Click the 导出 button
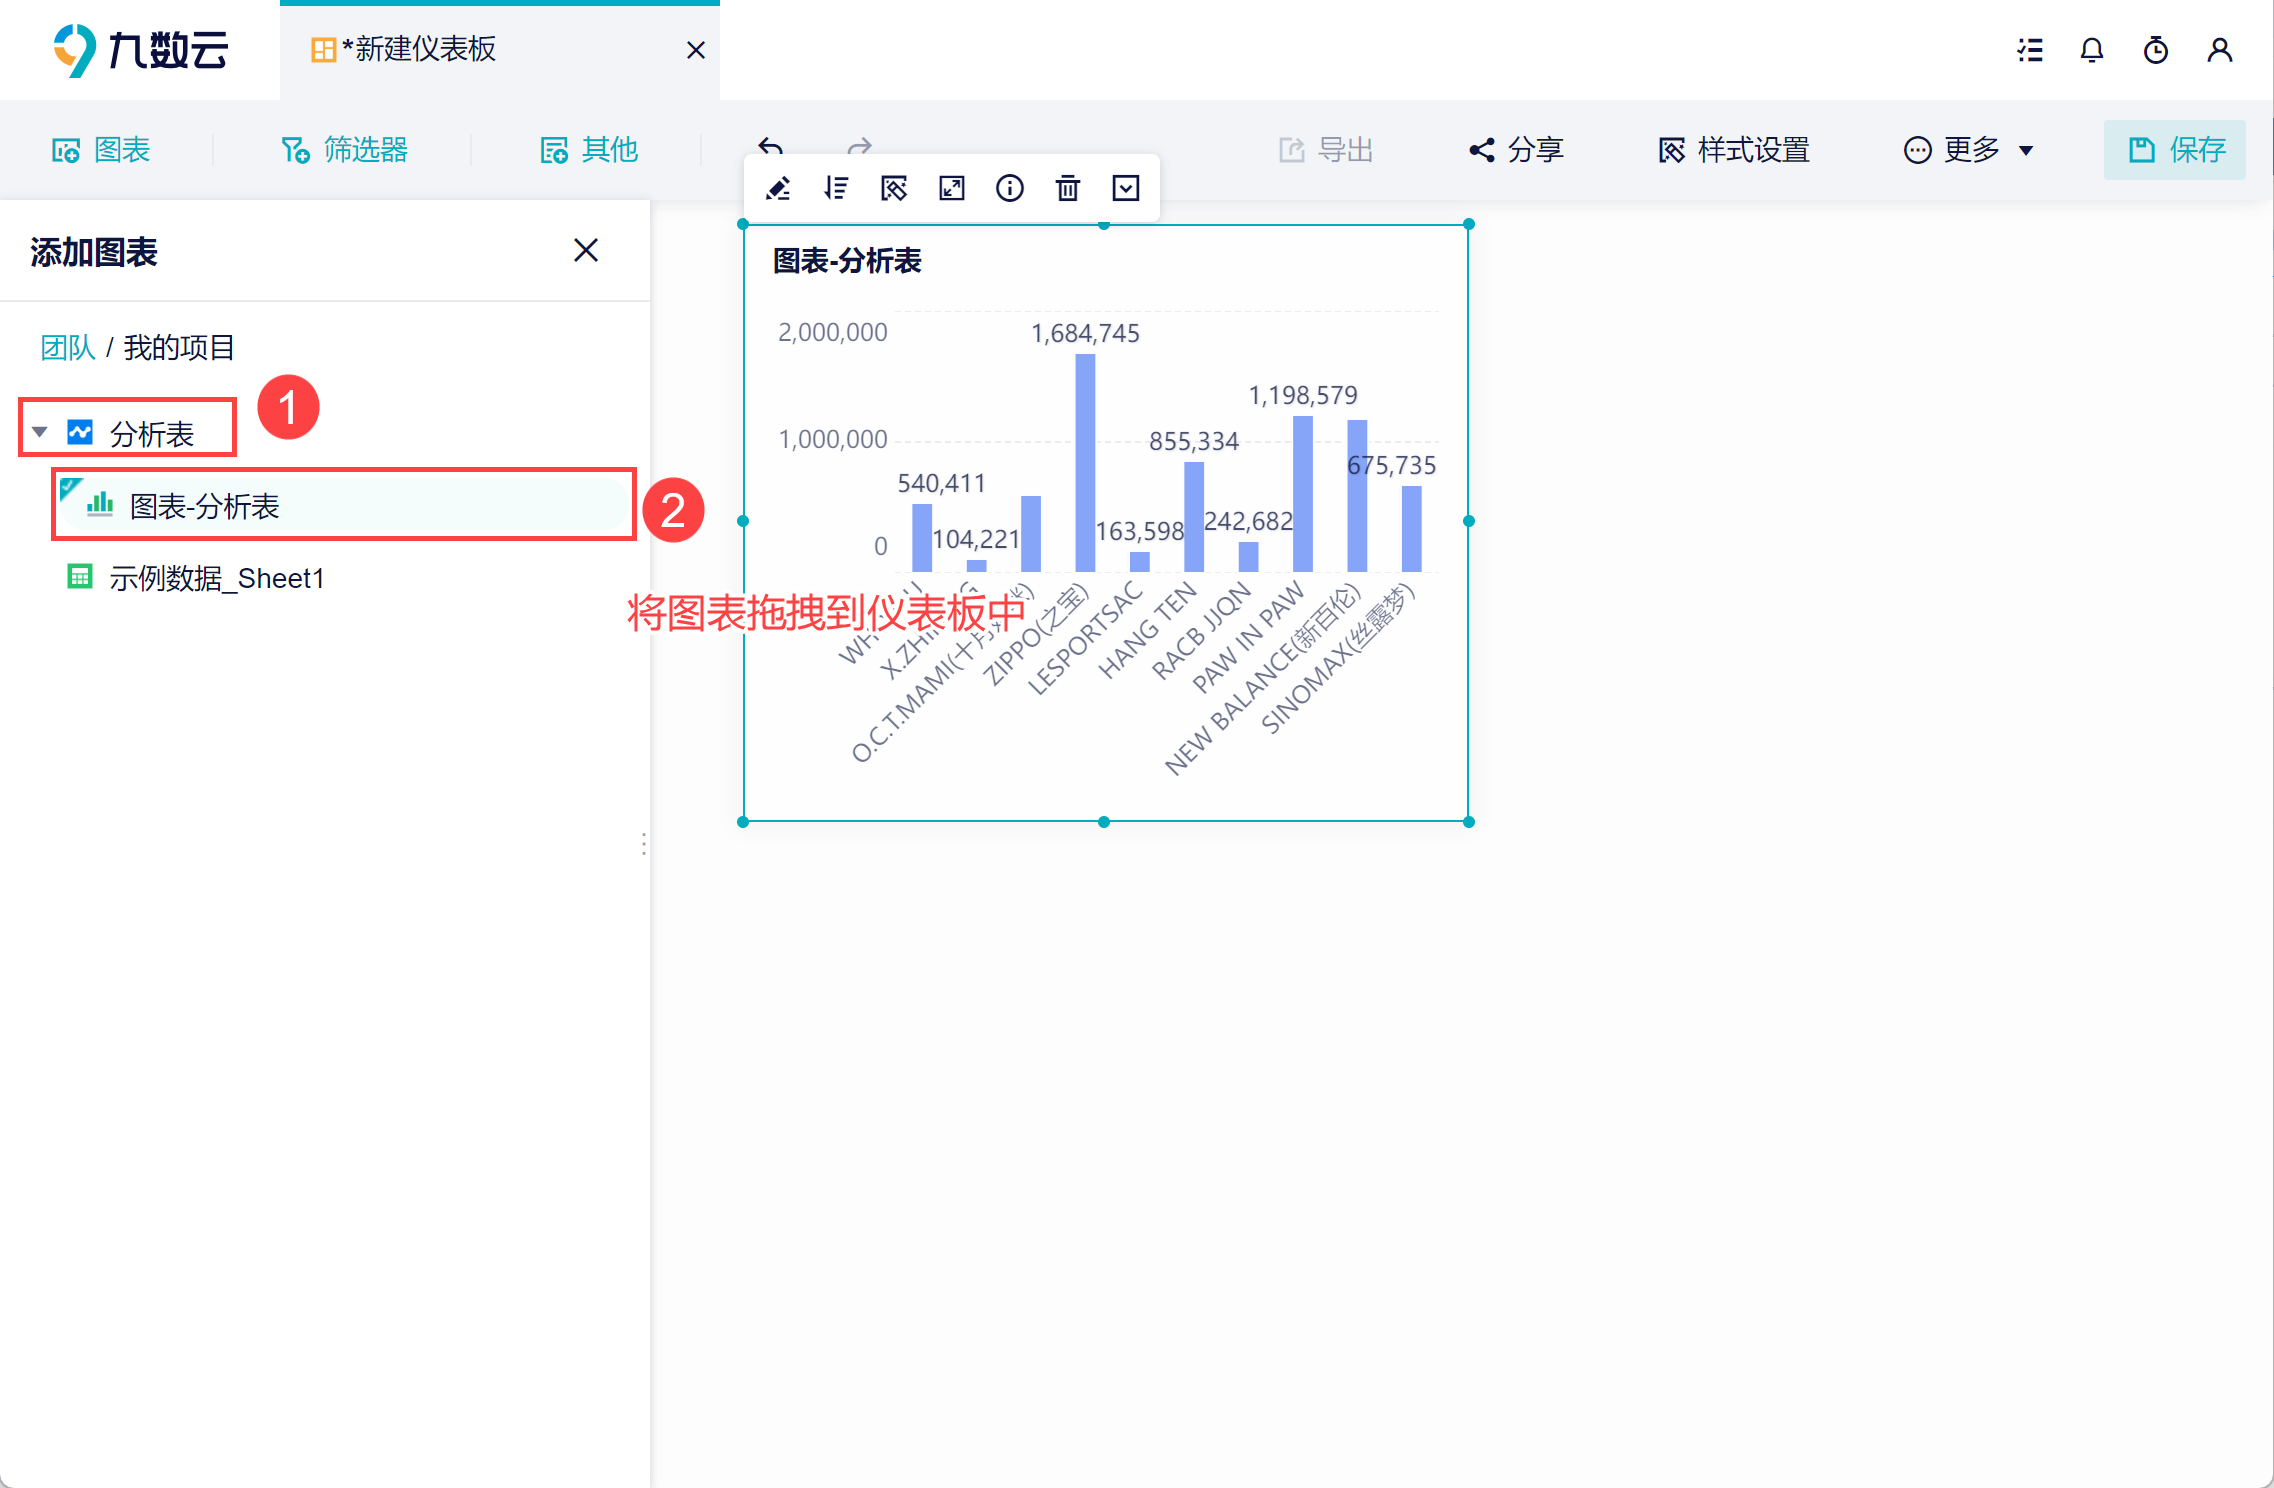This screenshot has height=1488, width=2274. coord(1326,150)
